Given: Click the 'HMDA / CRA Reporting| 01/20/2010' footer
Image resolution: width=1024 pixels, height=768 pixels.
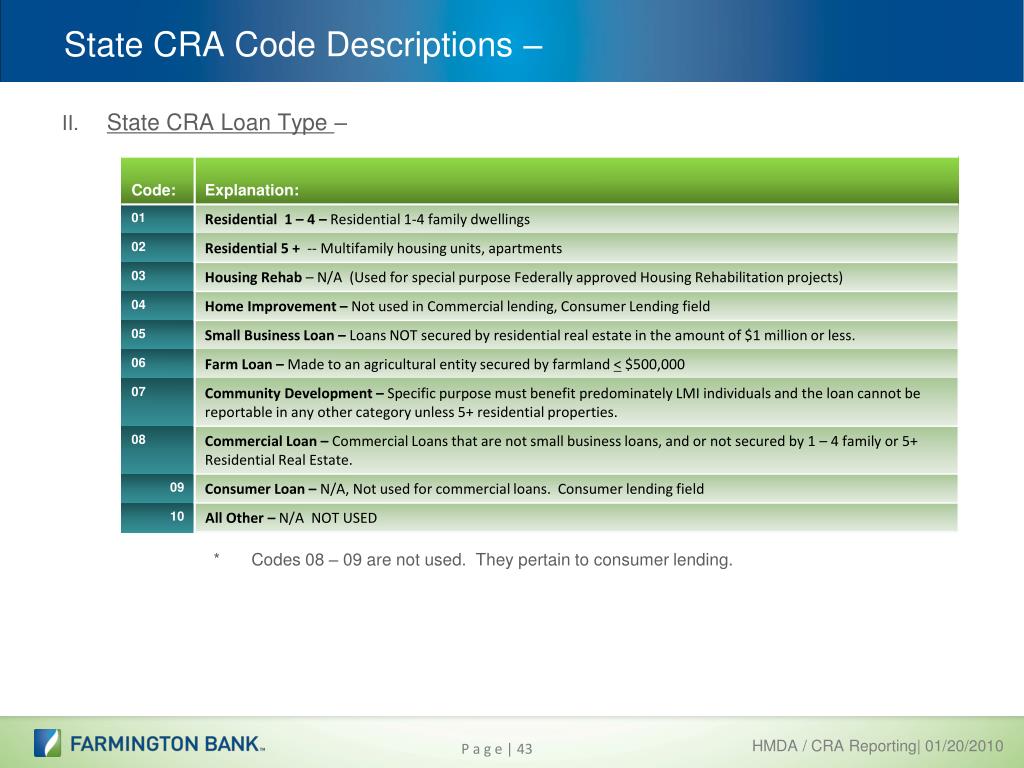Looking at the screenshot, I should click(x=877, y=746).
